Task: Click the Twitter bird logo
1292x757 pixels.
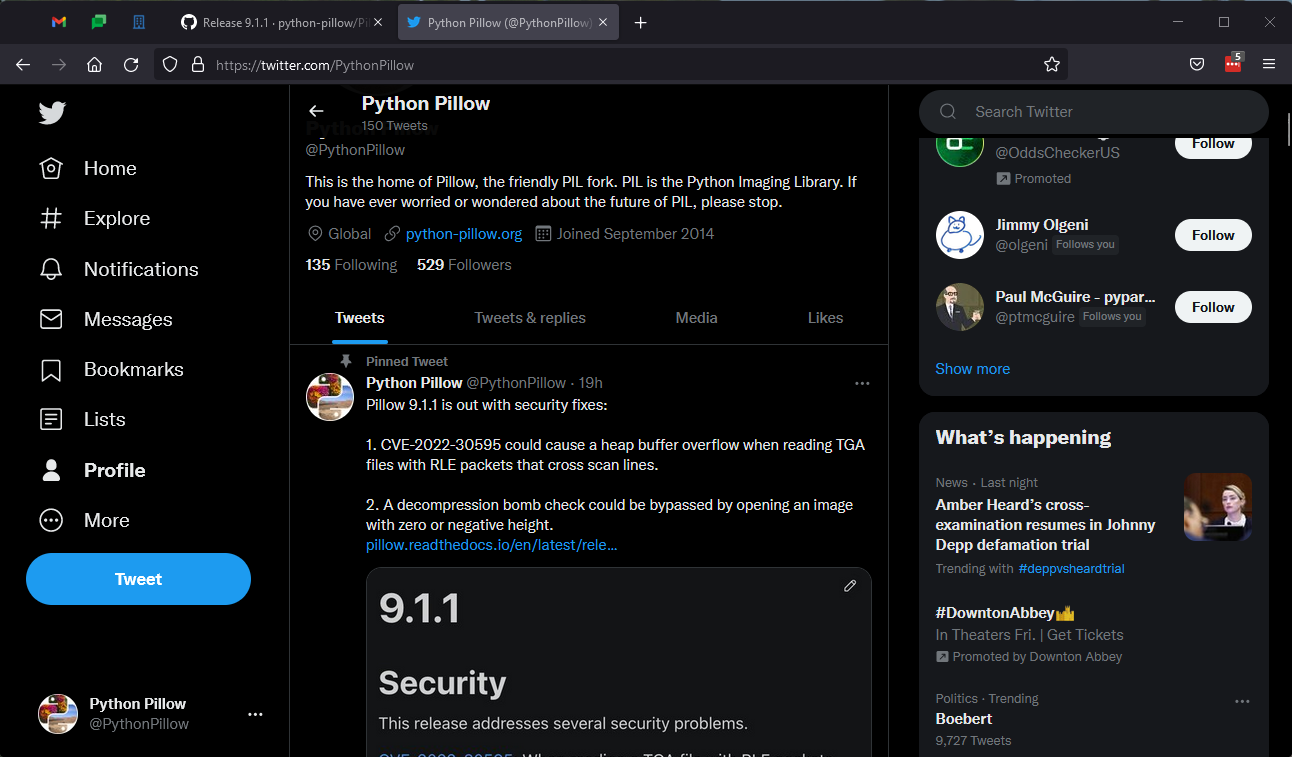Action: pos(51,113)
